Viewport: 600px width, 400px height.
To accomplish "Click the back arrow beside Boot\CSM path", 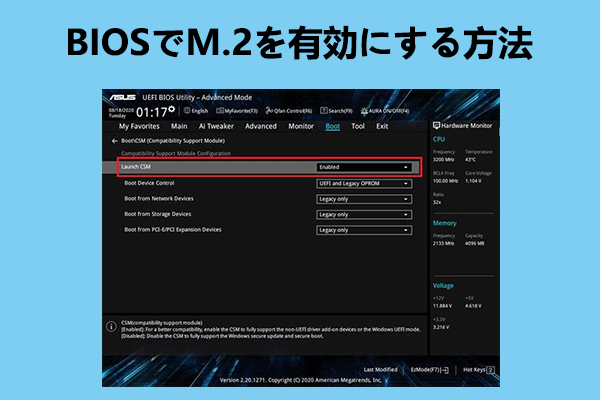I will (x=114, y=141).
